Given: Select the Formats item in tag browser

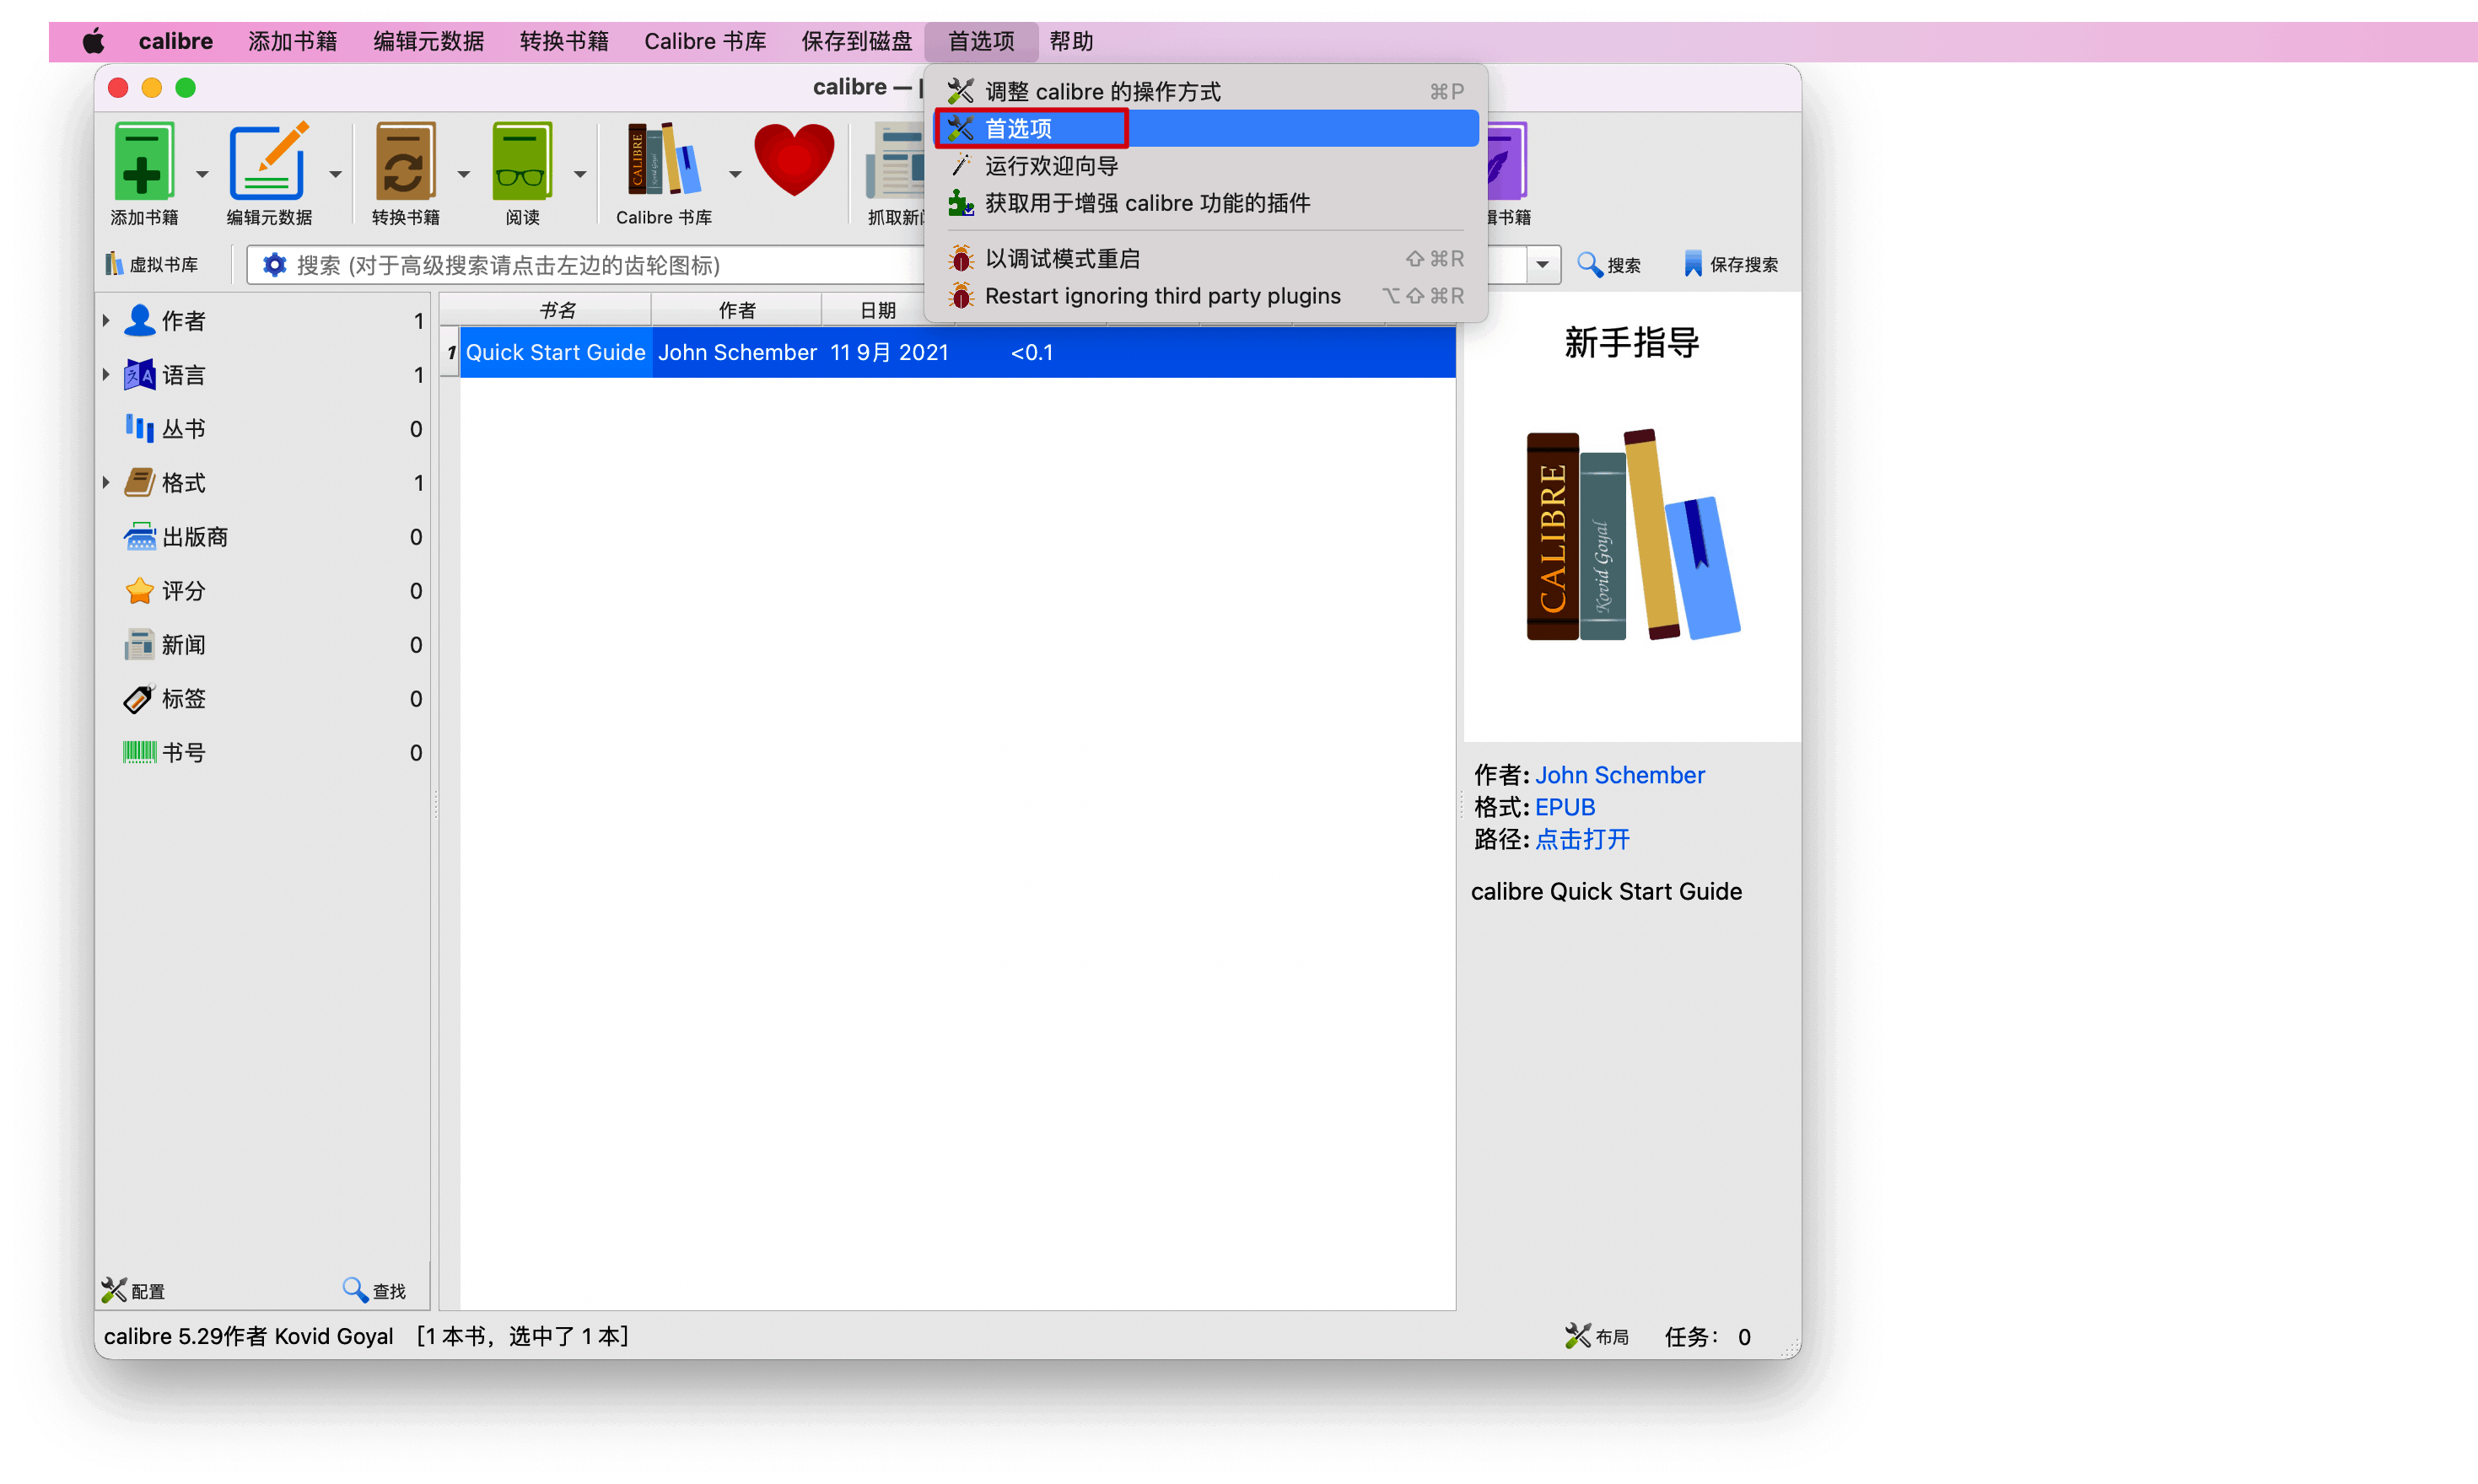Looking at the screenshot, I should tap(264, 482).
